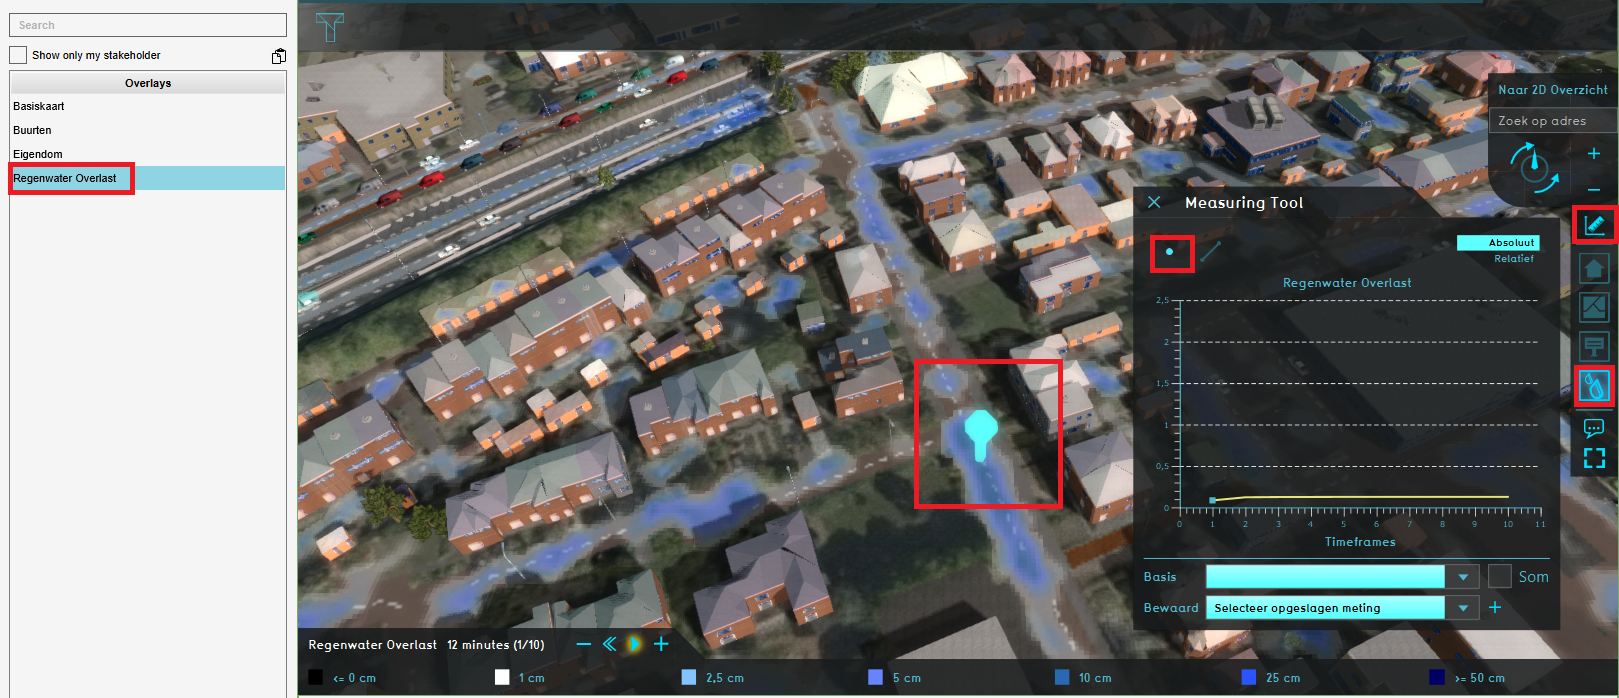The width and height of the screenshot is (1619, 698).
Task: Check the Som checkbox
Action: pos(1499,576)
